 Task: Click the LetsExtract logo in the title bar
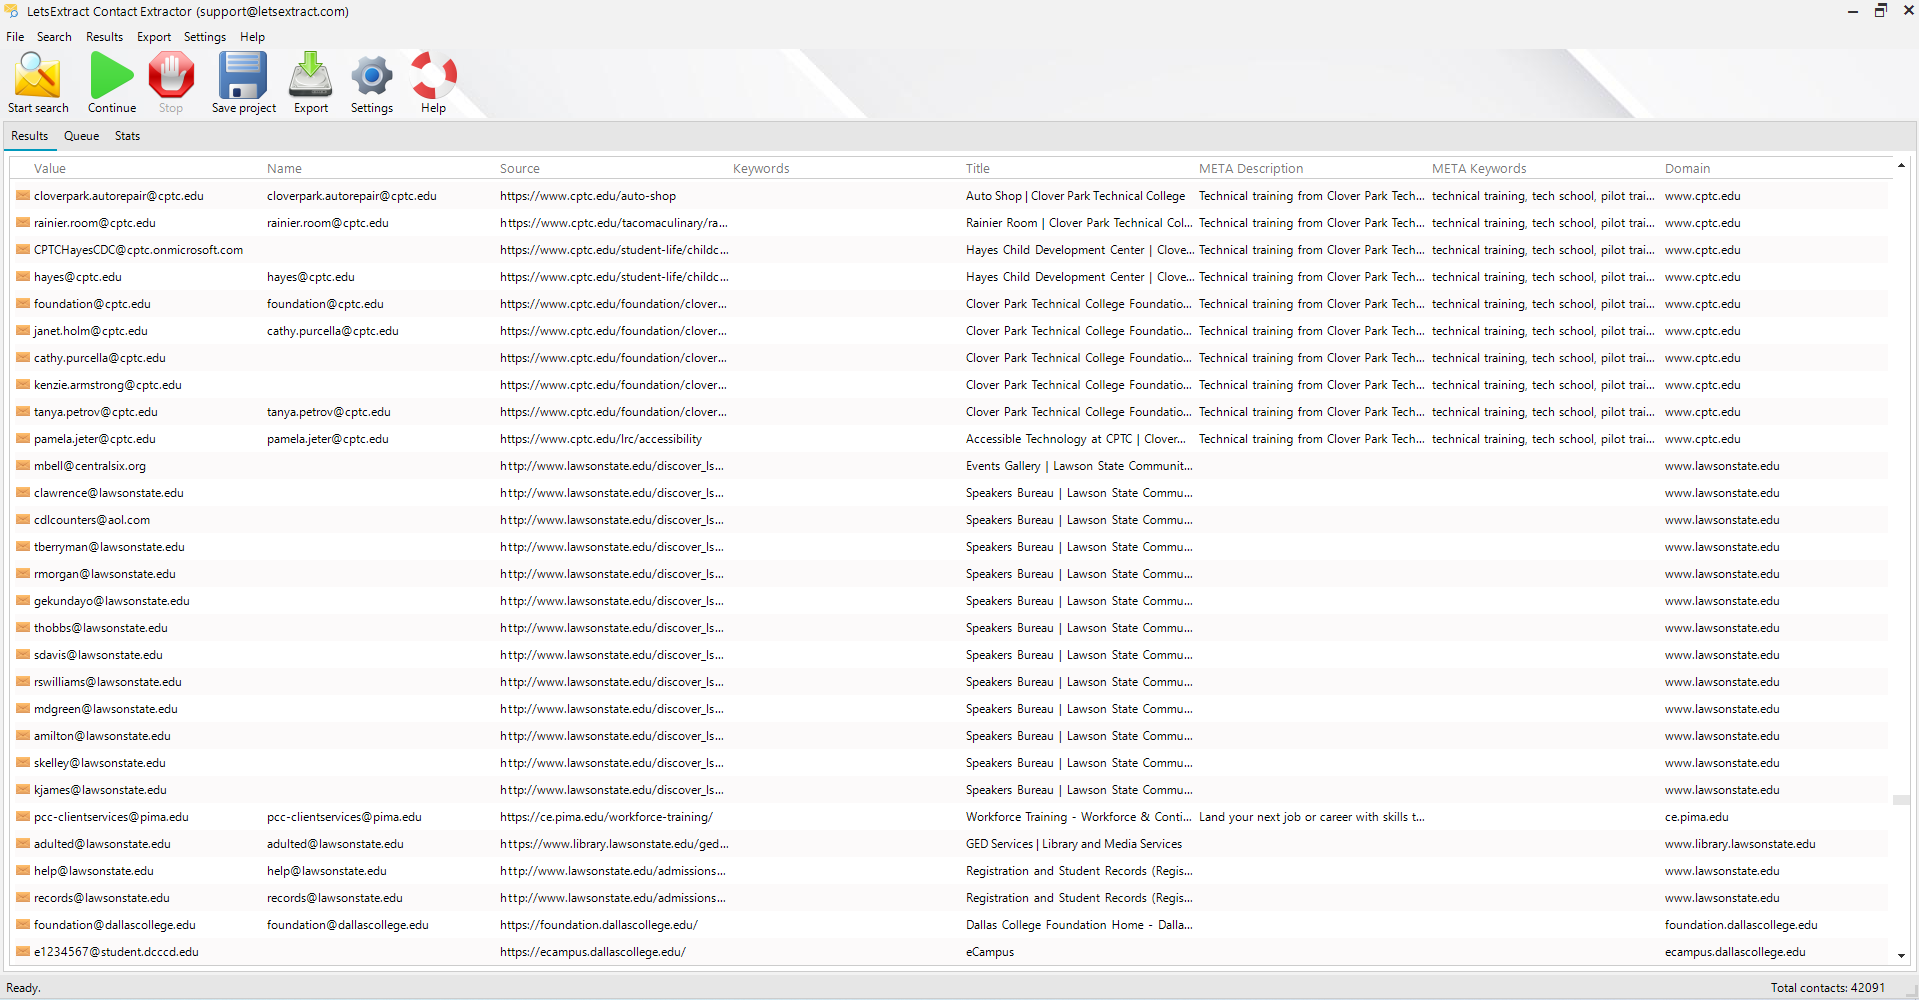pyautogui.click(x=11, y=11)
